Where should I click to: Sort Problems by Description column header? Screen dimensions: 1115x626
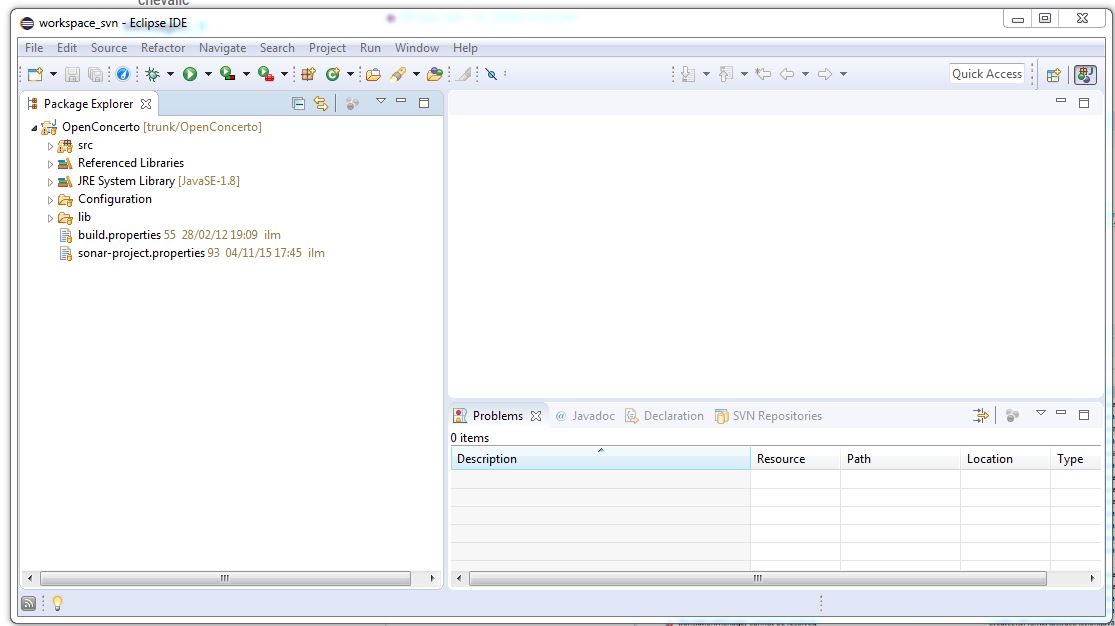coord(600,459)
